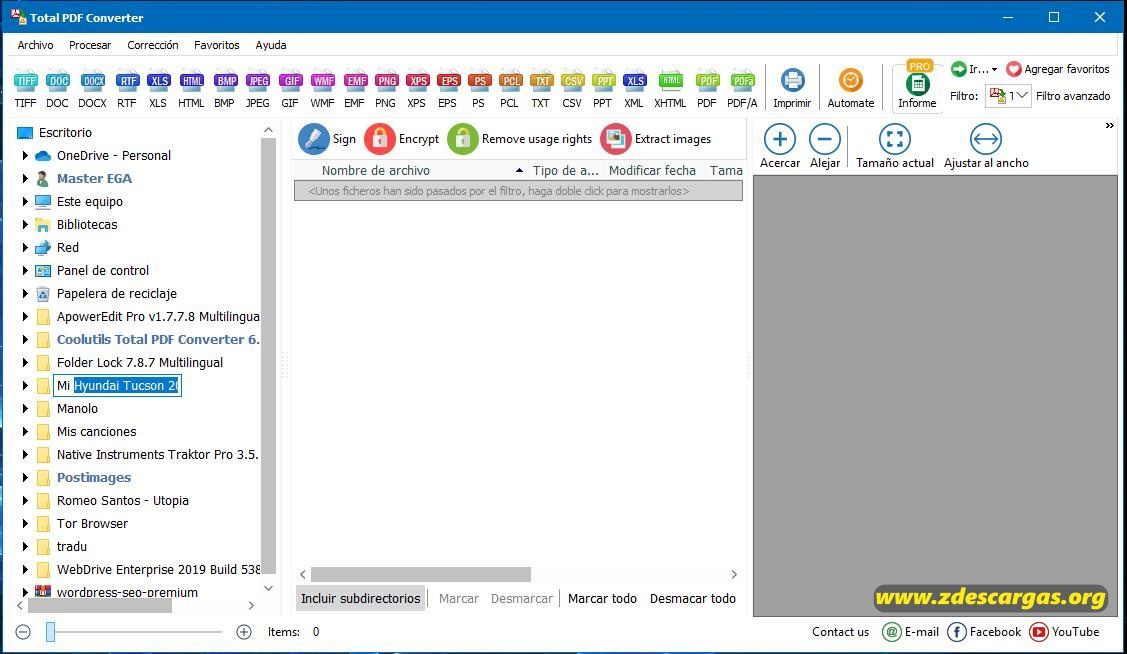Open the Informe PRO report
This screenshot has height=654, width=1127.
pyautogui.click(x=917, y=86)
